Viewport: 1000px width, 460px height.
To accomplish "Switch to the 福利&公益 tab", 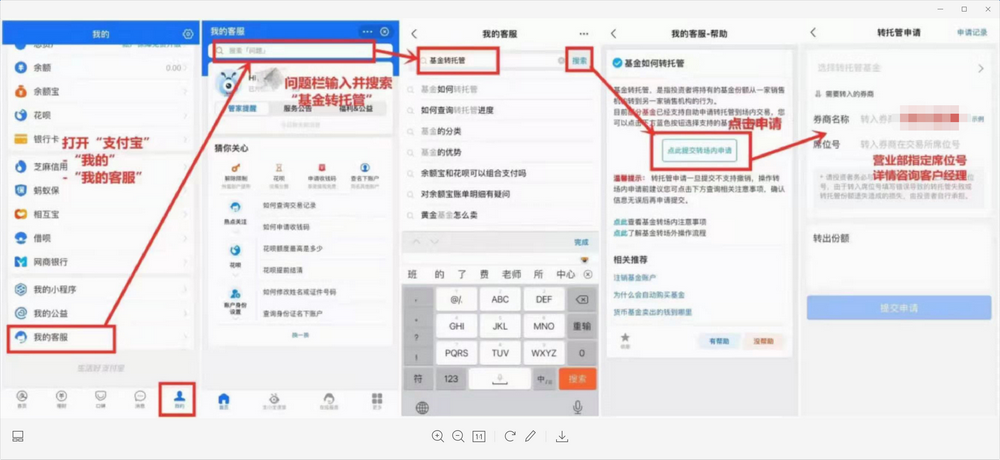I will tap(354, 108).
